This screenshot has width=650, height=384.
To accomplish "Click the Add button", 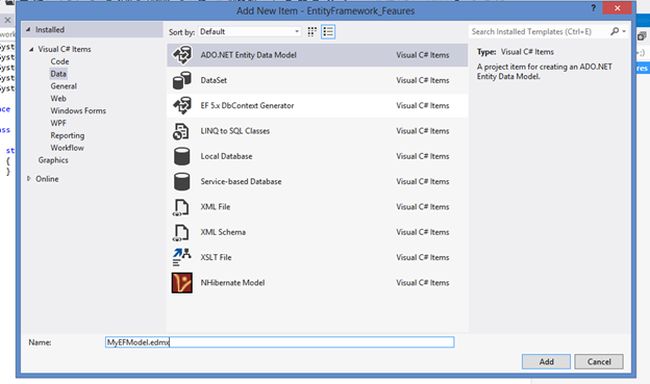I will pos(546,362).
